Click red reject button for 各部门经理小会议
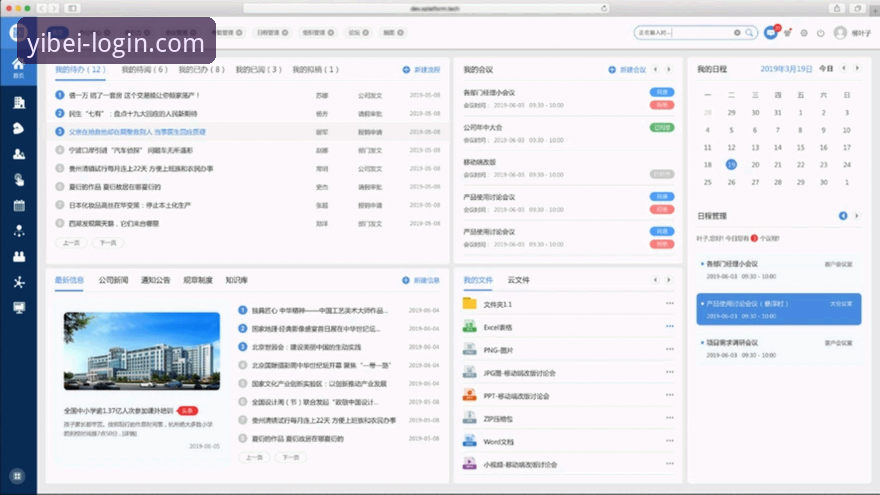The width and height of the screenshot is (880, 495). point(662,105)
